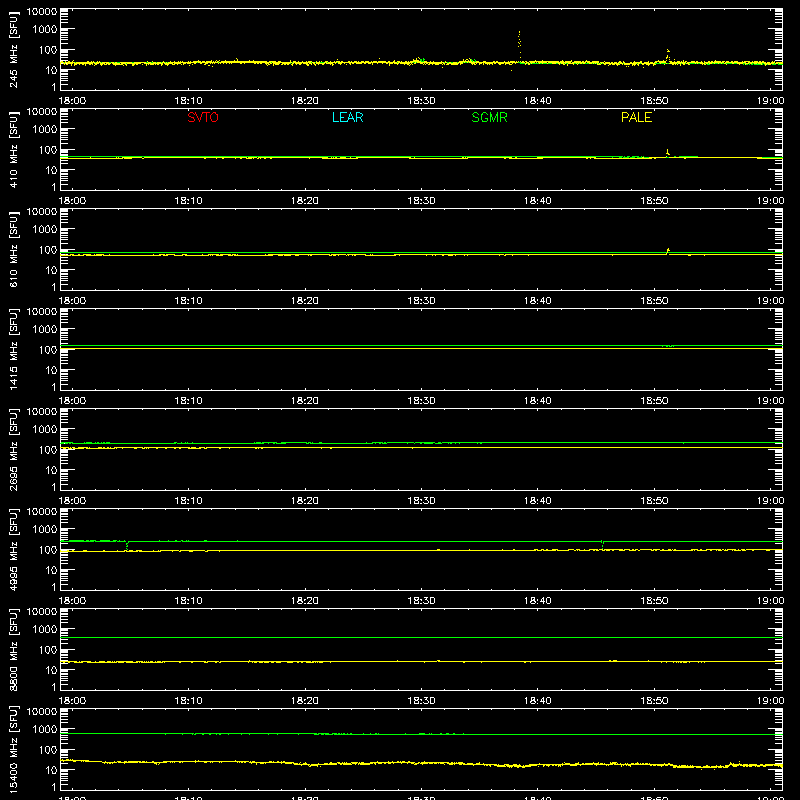Viewport: 800px width, 800px height.
Task: Click the 18:40 time label under 245 MHz plot
Action: [x=538, y=101]
